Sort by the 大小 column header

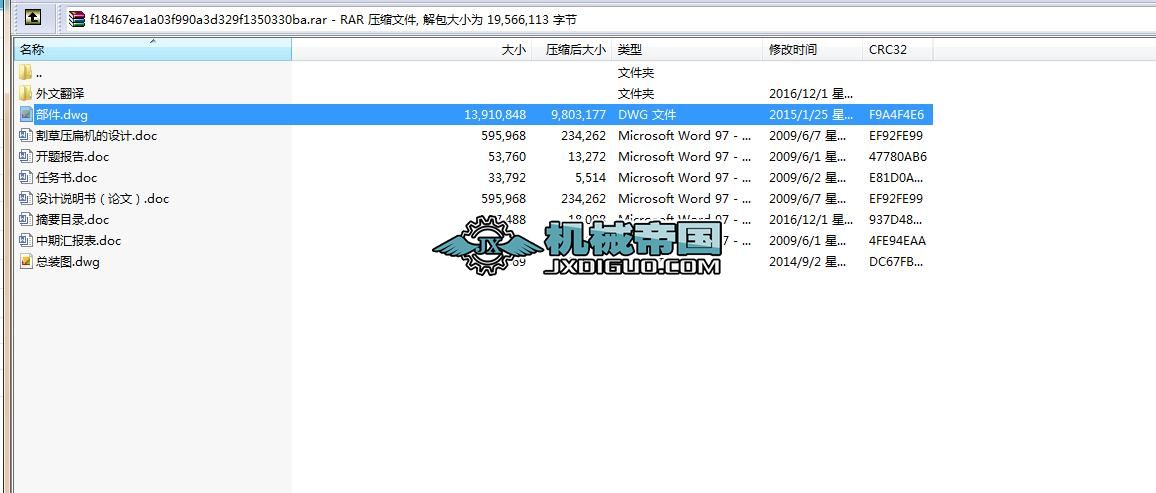coord(412,49)
